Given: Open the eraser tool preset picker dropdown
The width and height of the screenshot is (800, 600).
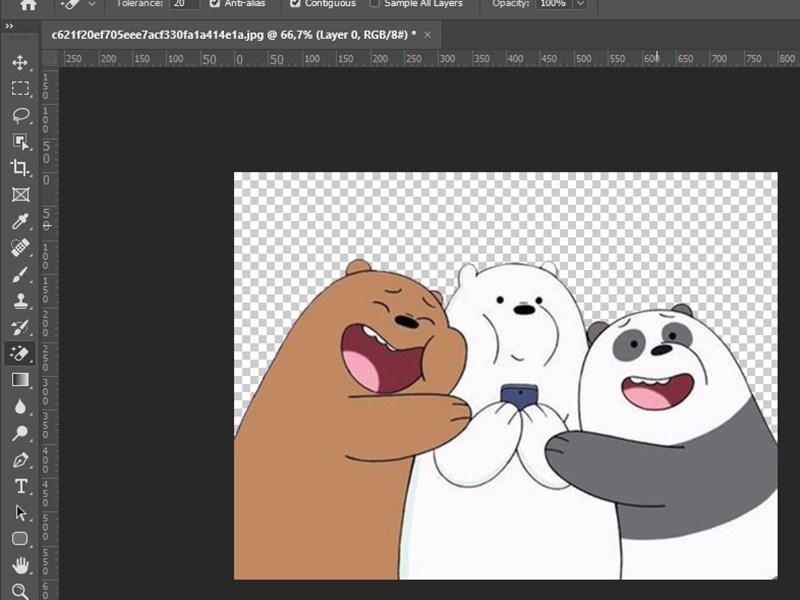Looking at the screenshot, I should coord(92,4).
